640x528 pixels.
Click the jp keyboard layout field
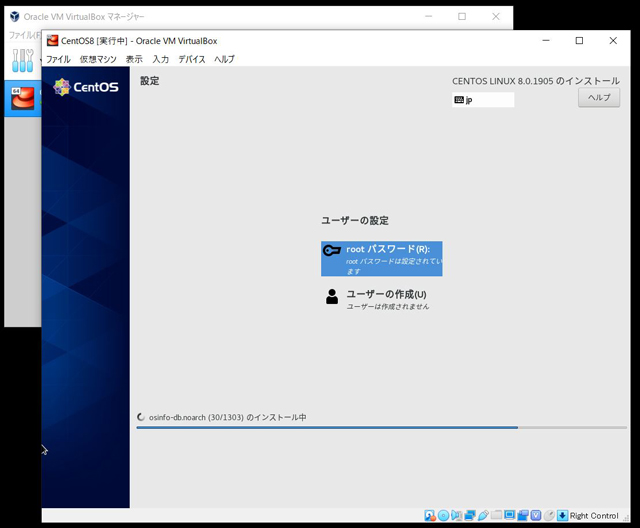click(x=483, y=100)
